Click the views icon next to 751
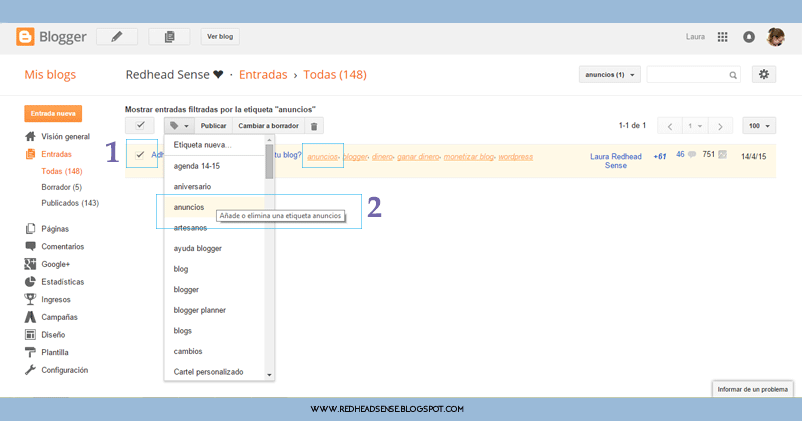The height and width of the screenshot is (421, 802). tap(722, 154)
